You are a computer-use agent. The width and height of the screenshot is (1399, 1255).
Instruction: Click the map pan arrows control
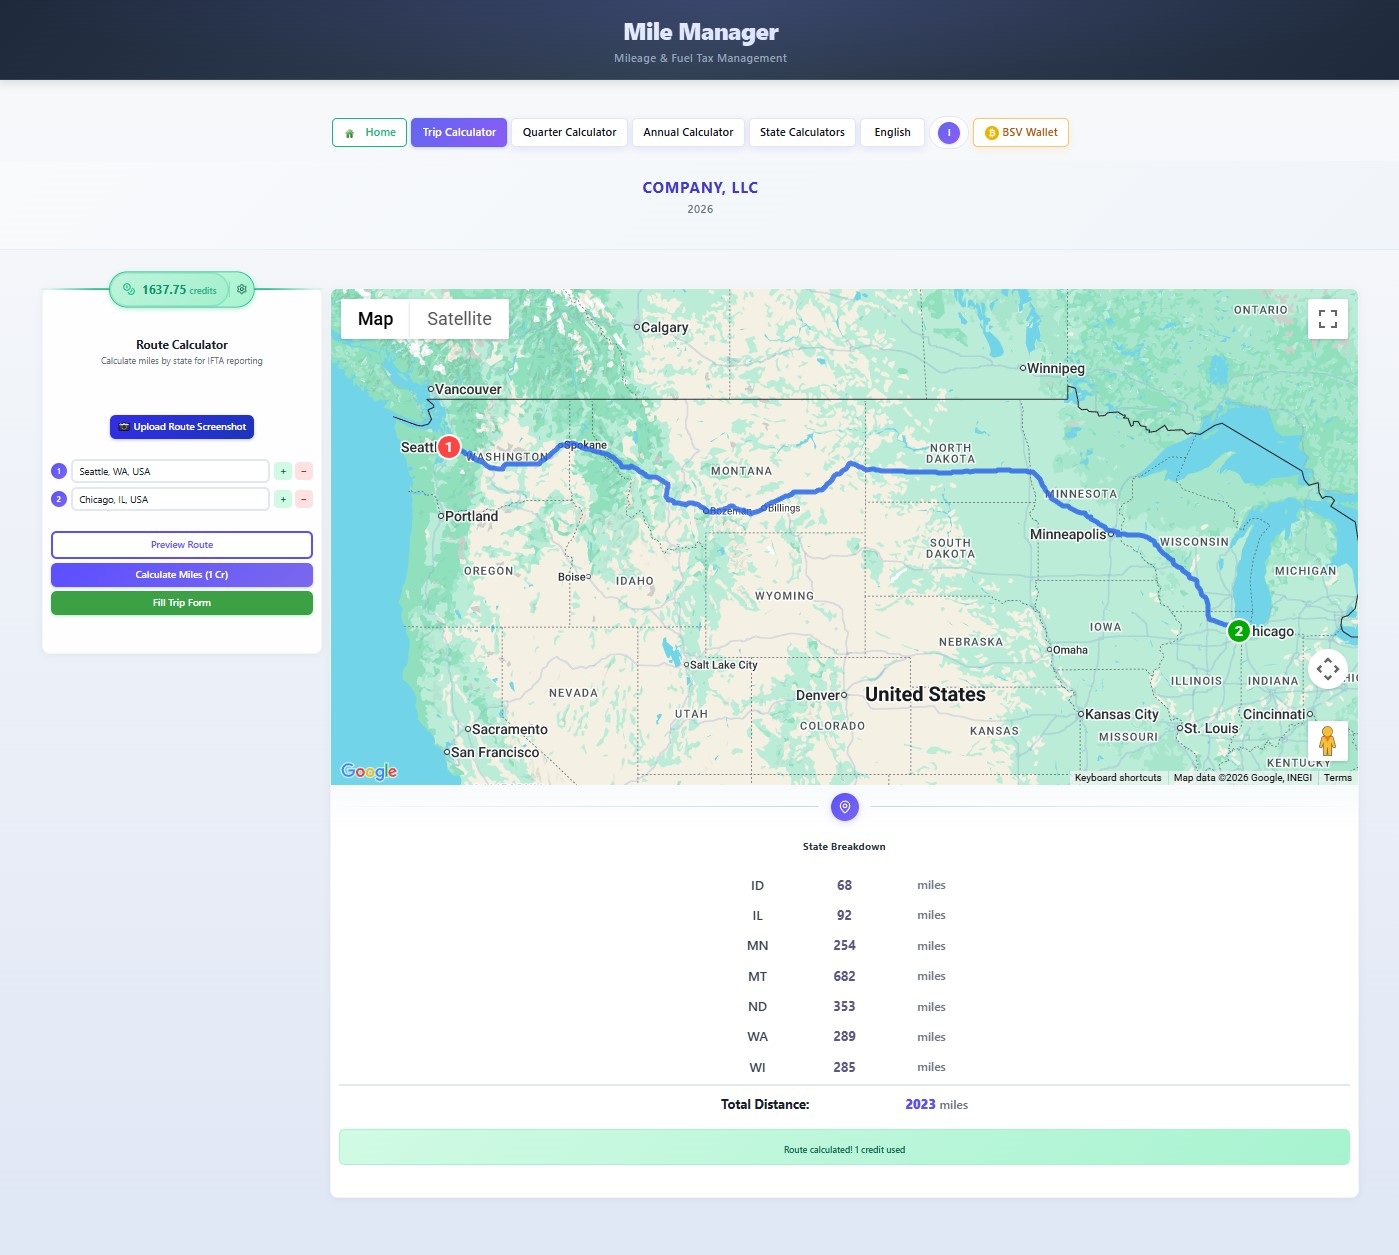pyautogui.click(x=1328, y=668)
